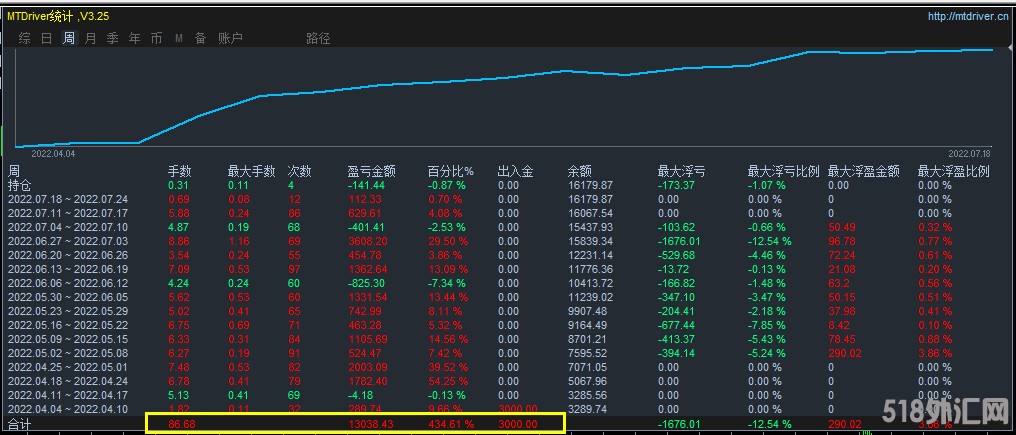Open the 币 currency tab
The height and width of the screenshot is (435, 1016).
(x=157, y=38)
